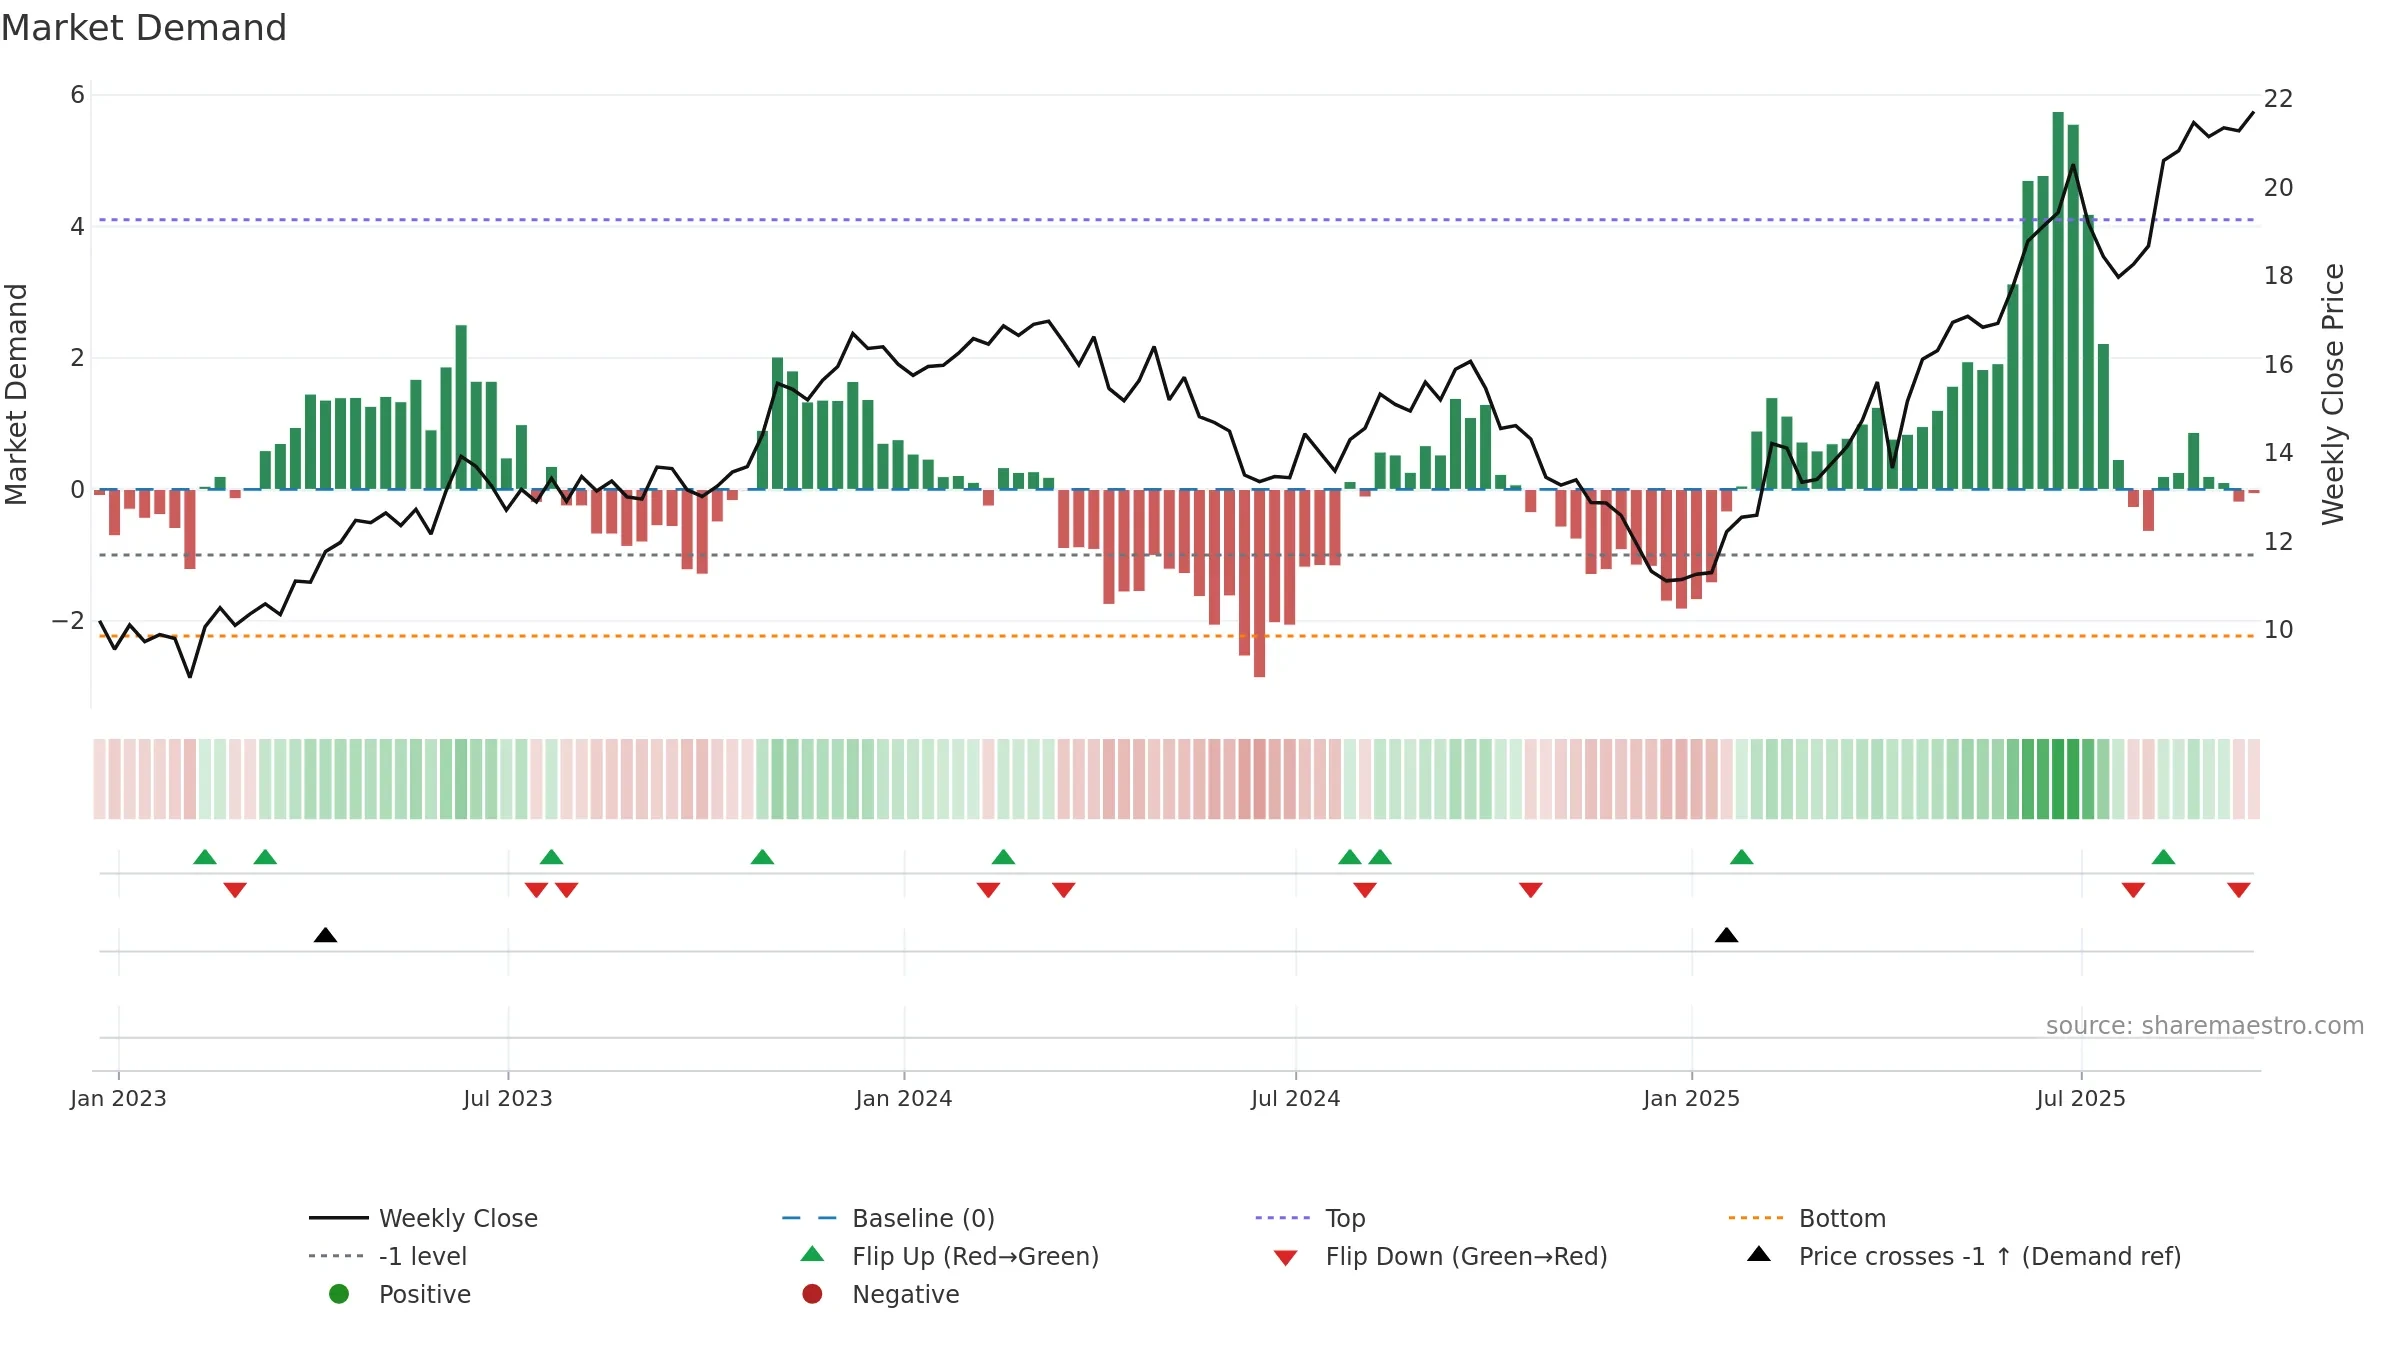Click the Weekly Close legend entry

click(423, 1218)
